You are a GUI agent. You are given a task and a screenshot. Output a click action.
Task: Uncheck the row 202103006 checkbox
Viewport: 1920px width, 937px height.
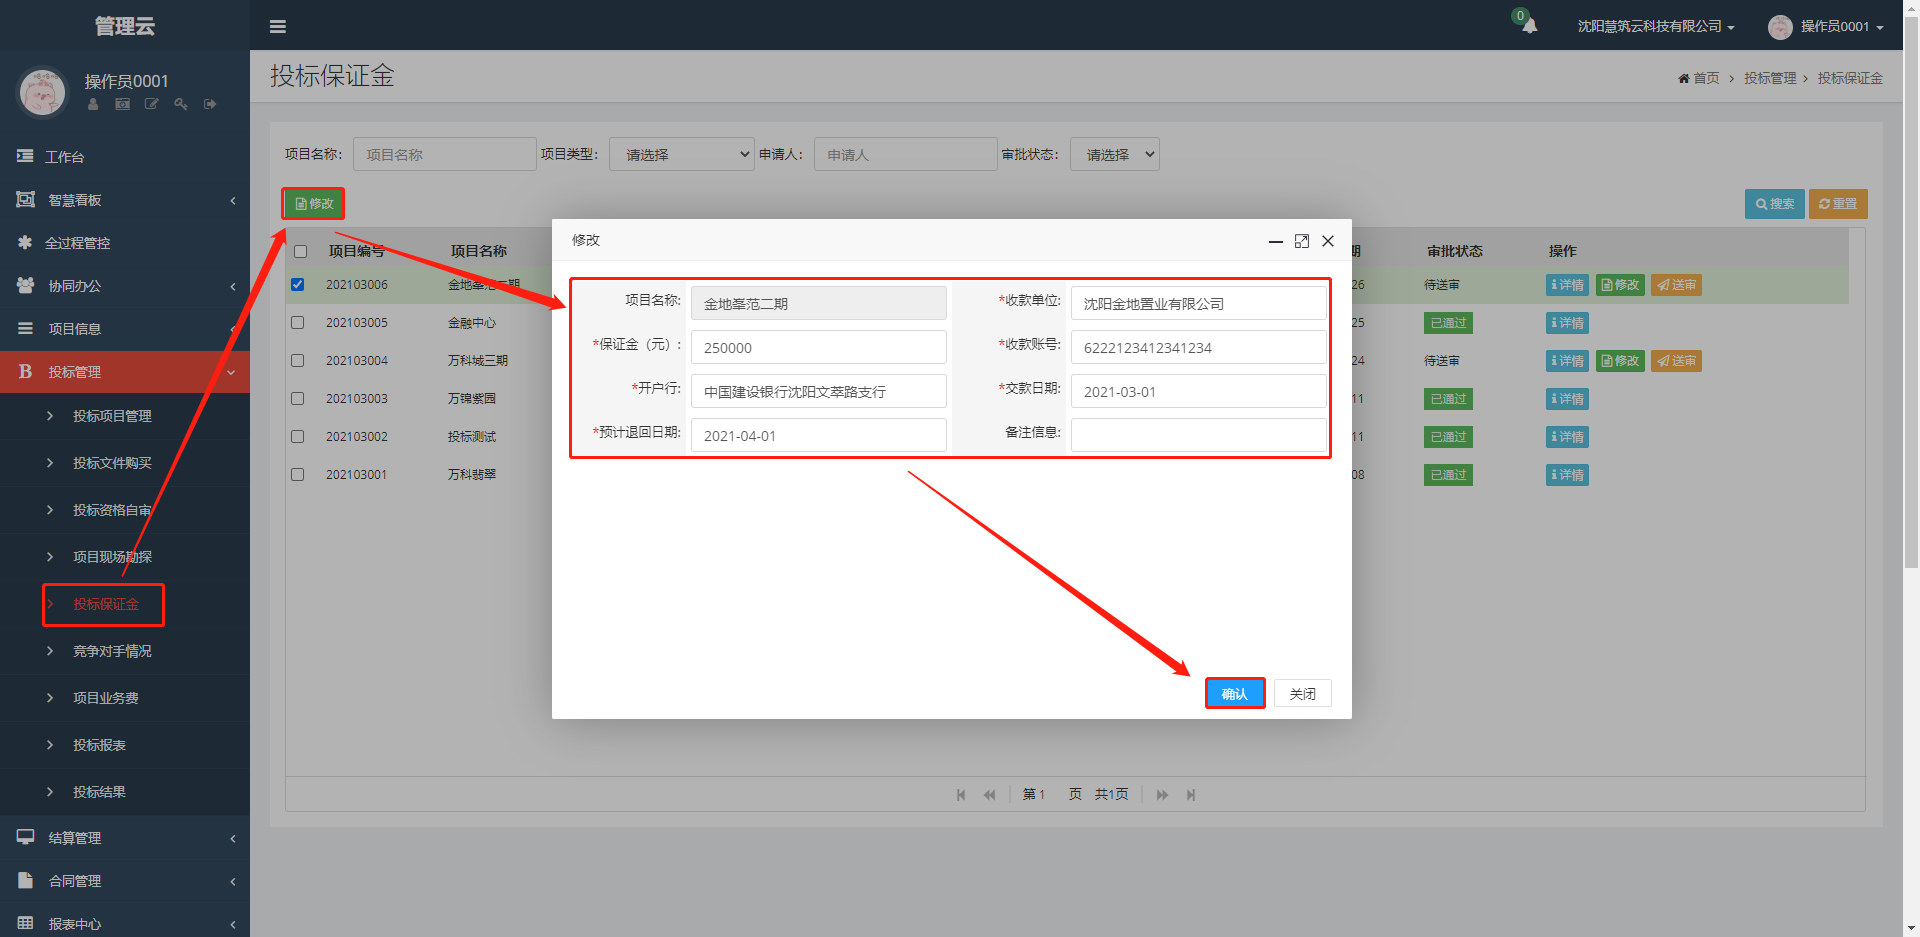(297, 284)
